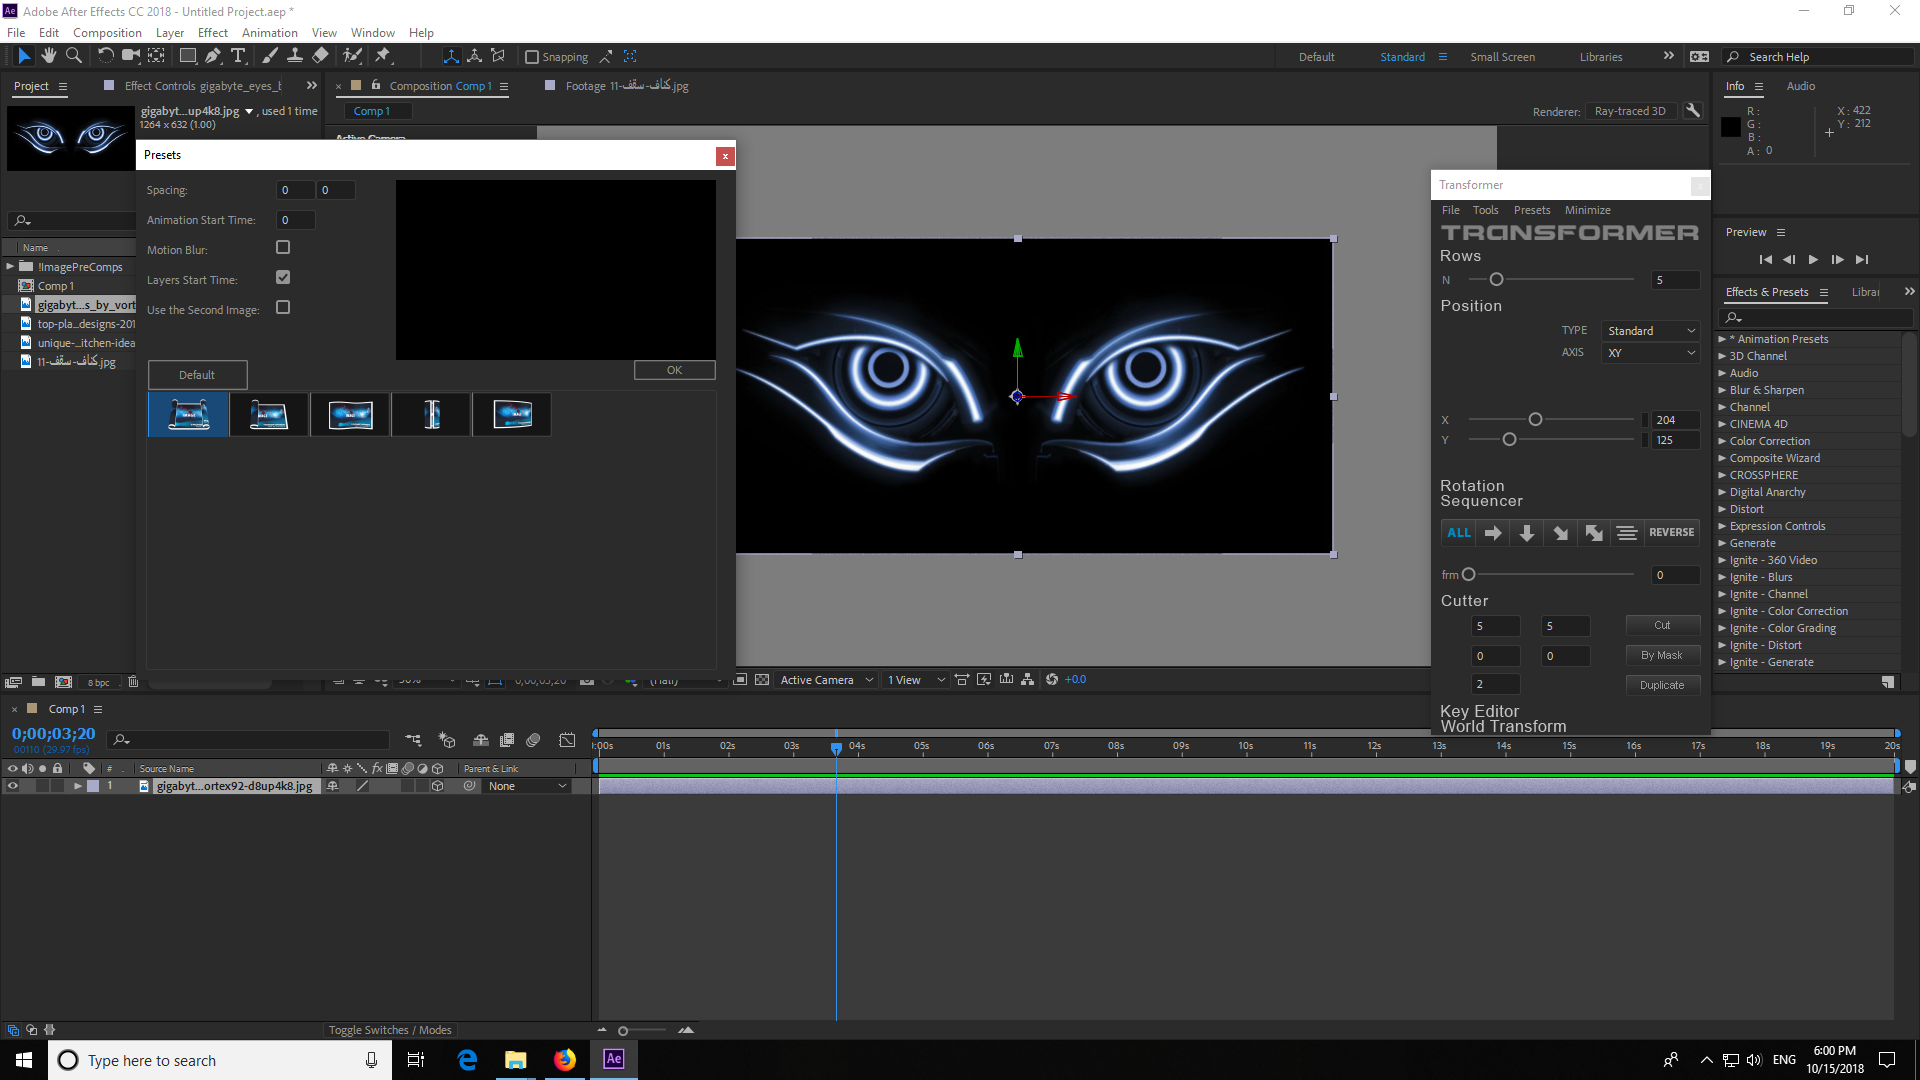Hide the gigabyt layer eye toggle
Image resolution: width=1920 pixels, height=1080 pixels.
(13, 786)
